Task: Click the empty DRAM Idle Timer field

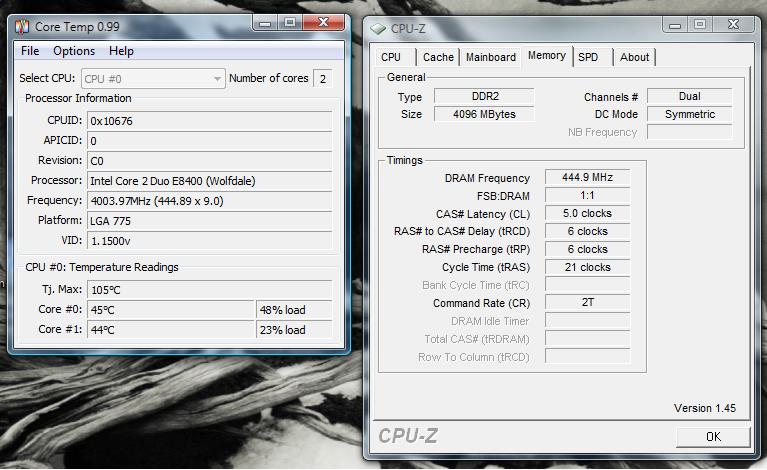Action: pyautogui.click(x=587, y=321)
